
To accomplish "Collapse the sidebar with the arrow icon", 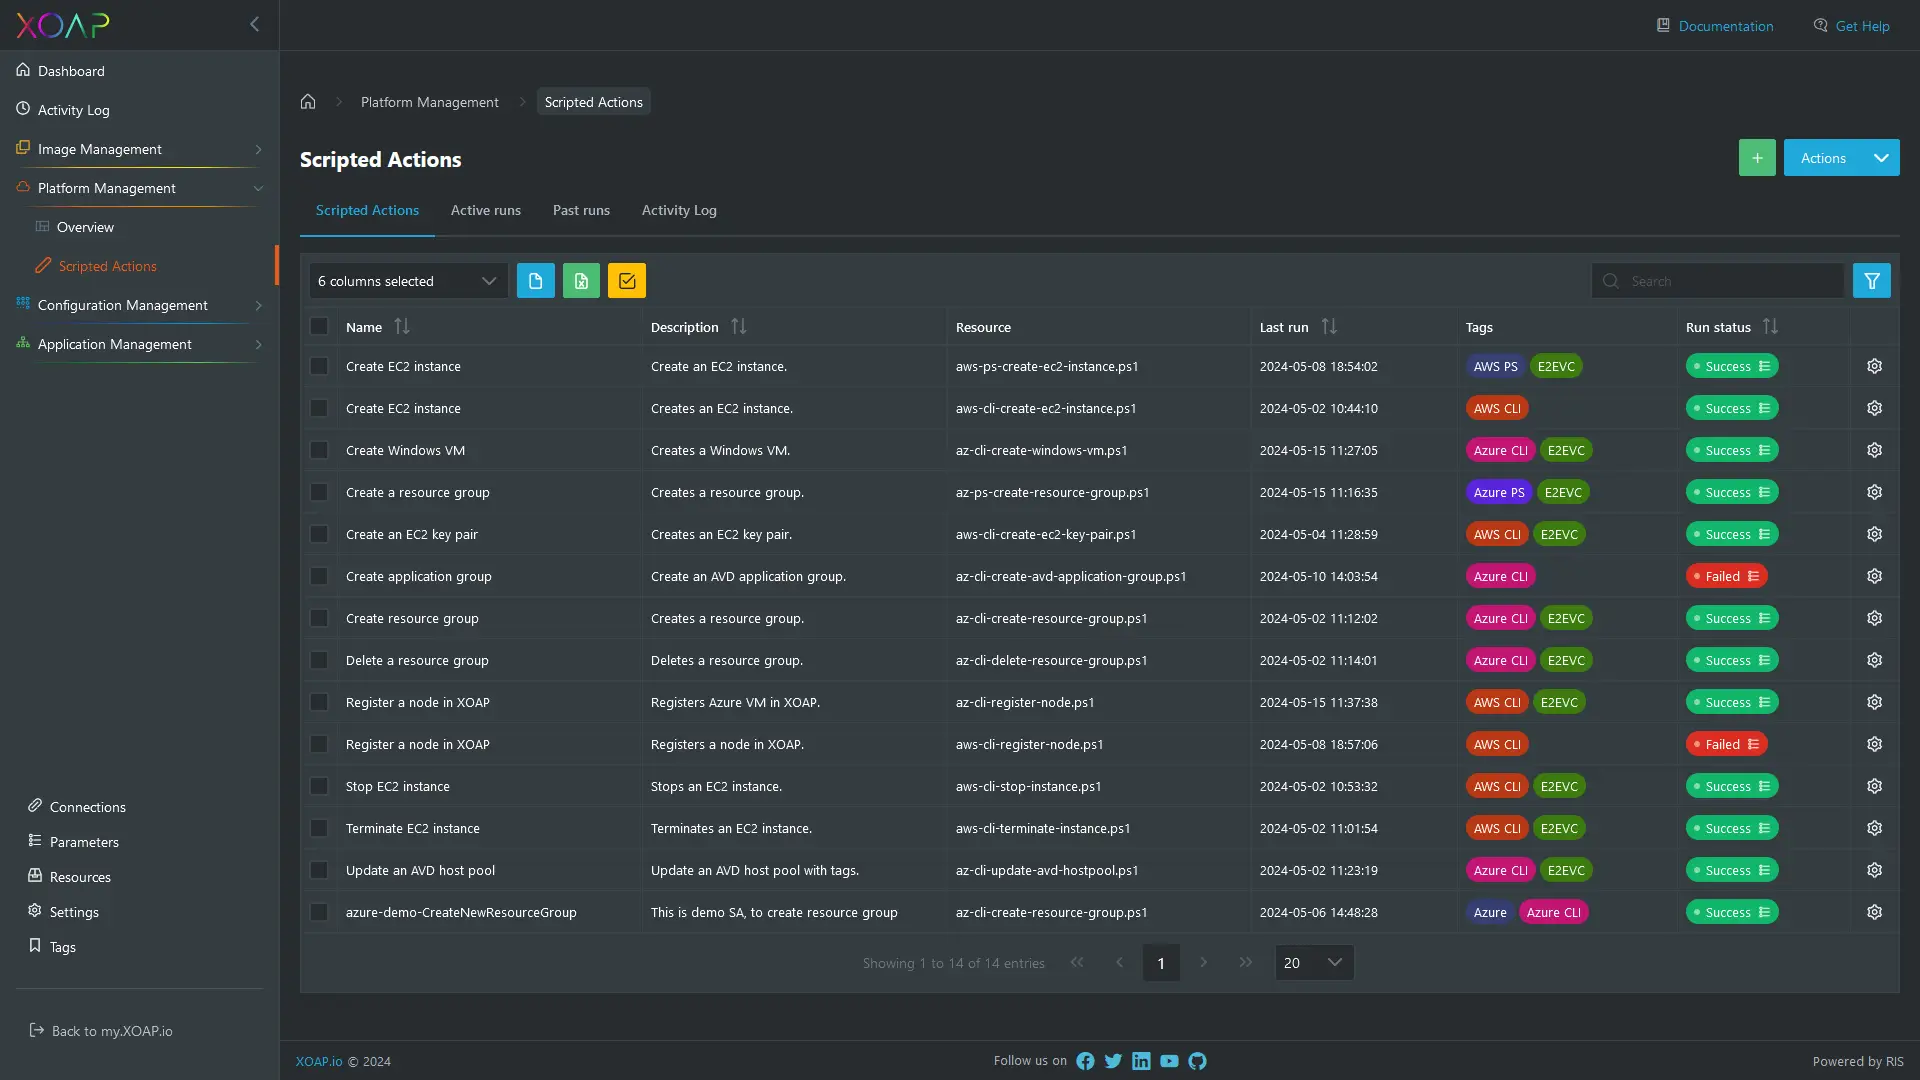I will (254, 23).
